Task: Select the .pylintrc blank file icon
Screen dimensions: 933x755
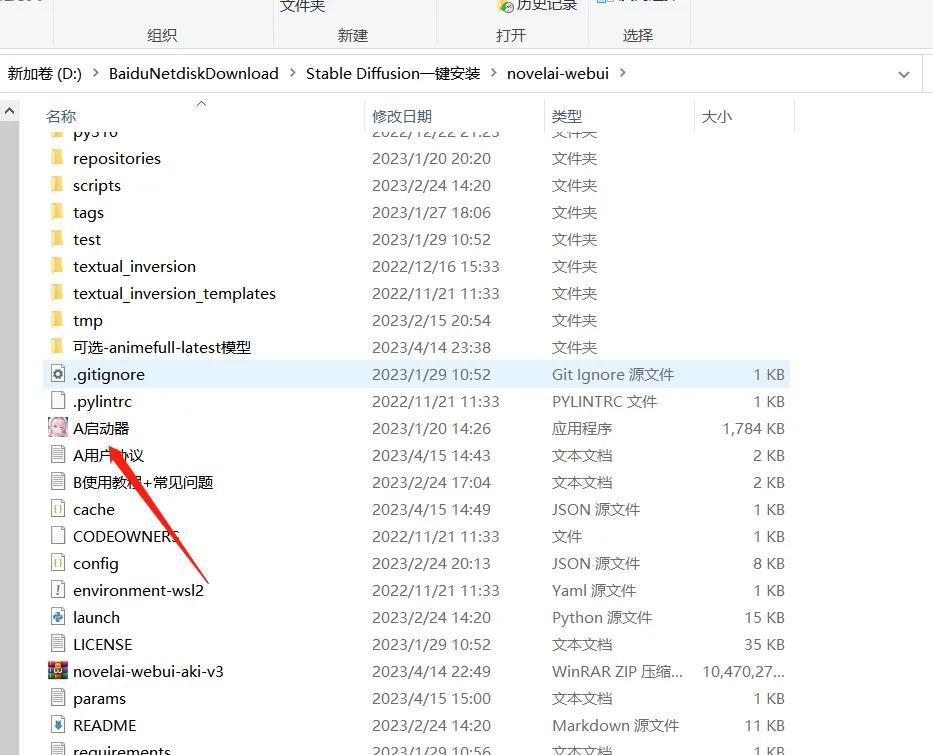Action: (x=58, y=400)
